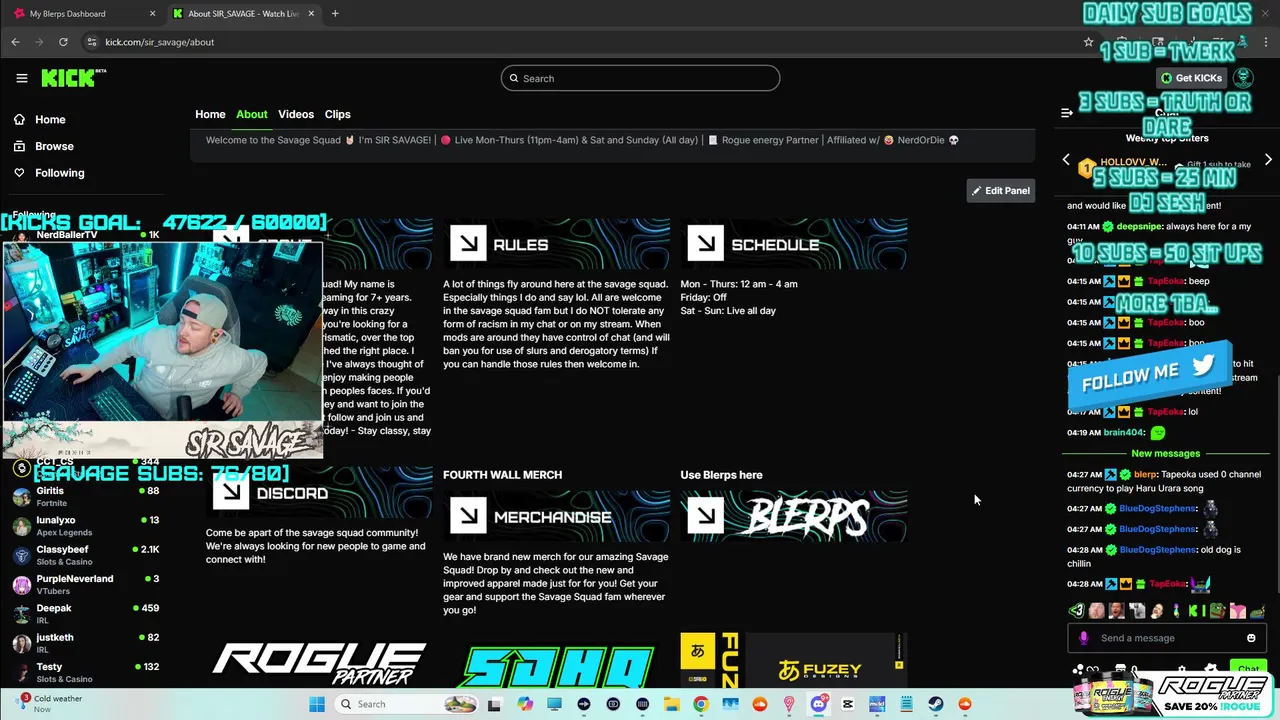Open the Windows Start menu
The height and width of the screenshot is (720, 1280).
pyautogui.click(x=317, y=704)
